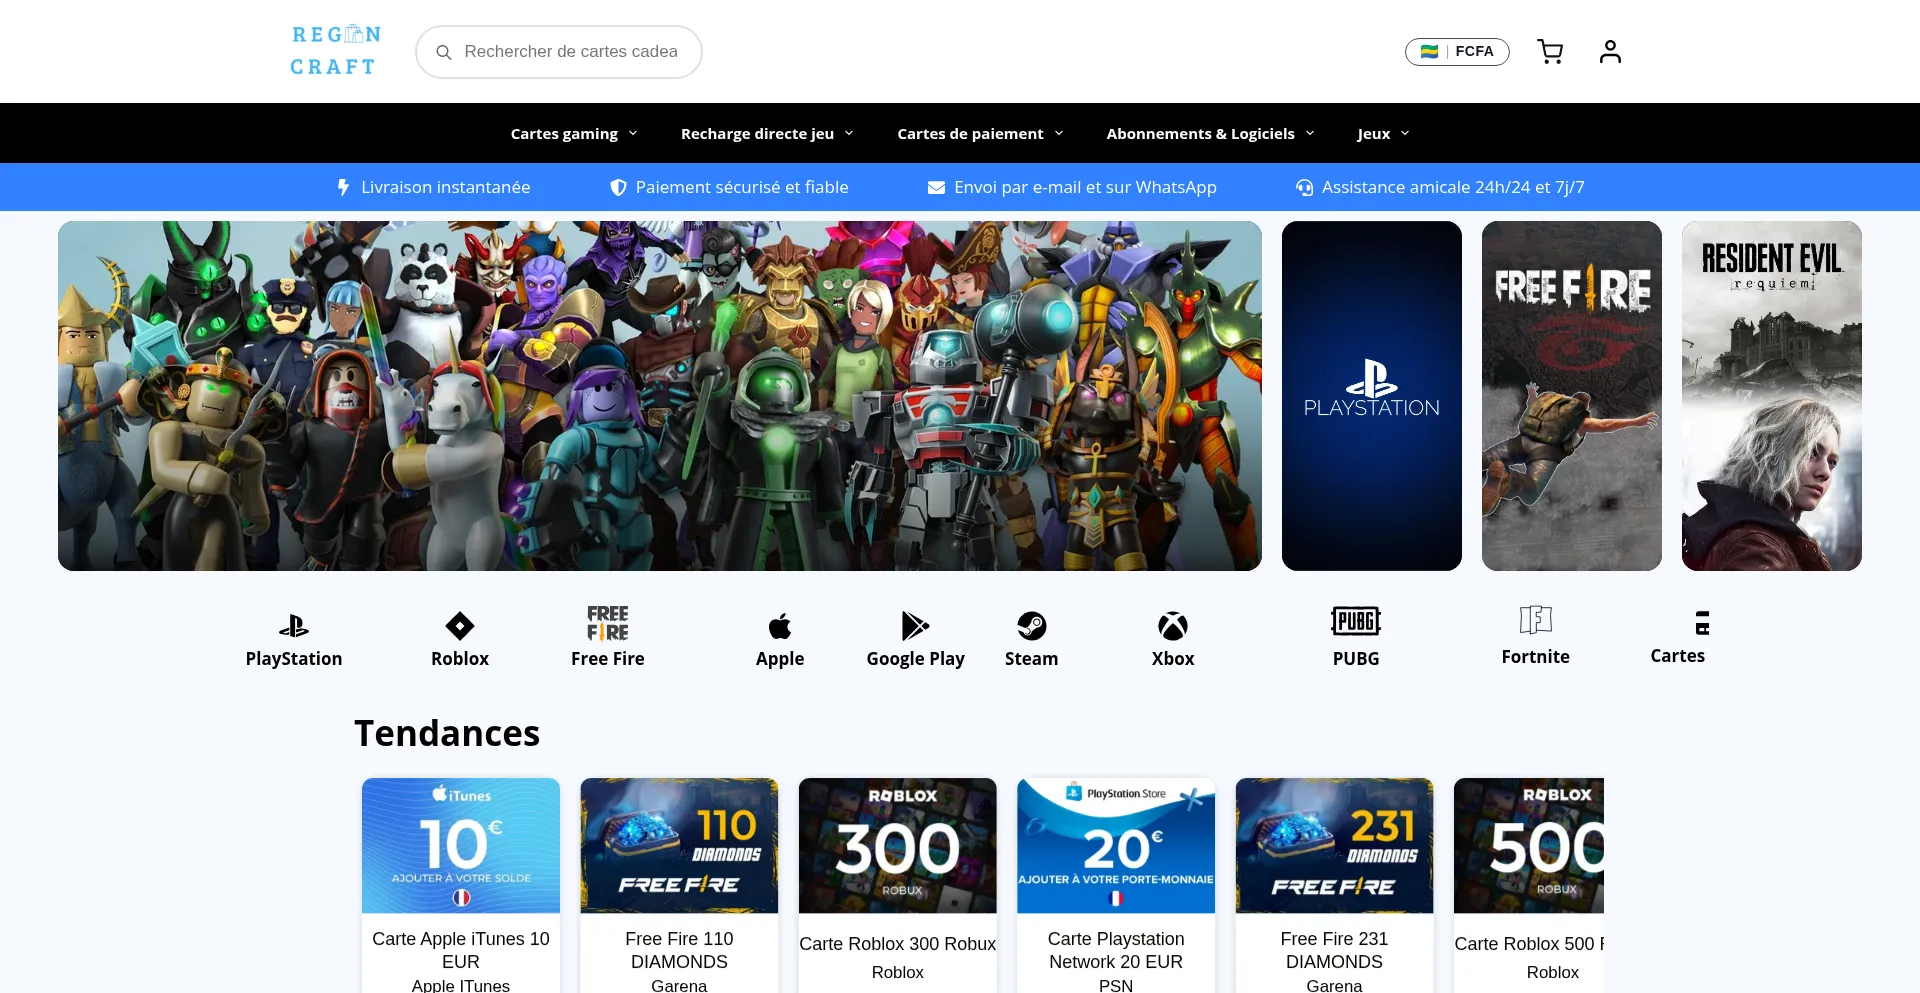Open the Resident Evil Requiem banner
The width and height of the screenshot is (1920, 993).
click(x=1772, y=396)
